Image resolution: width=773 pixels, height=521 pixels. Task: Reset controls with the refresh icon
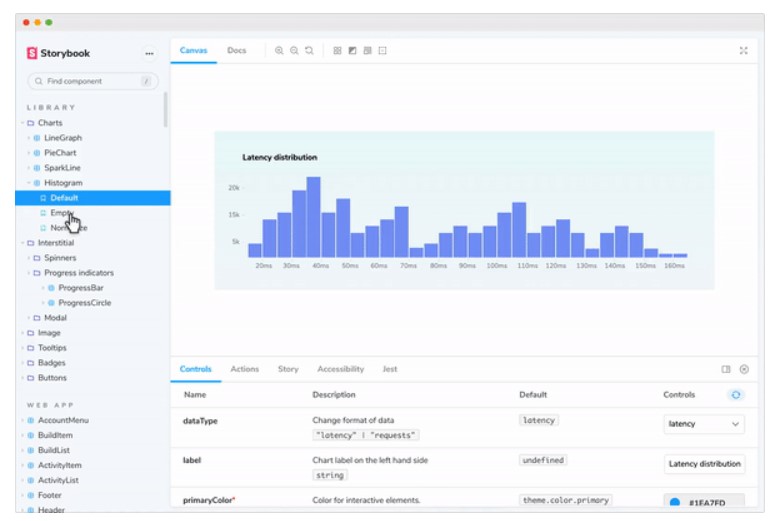pos(736,395)
